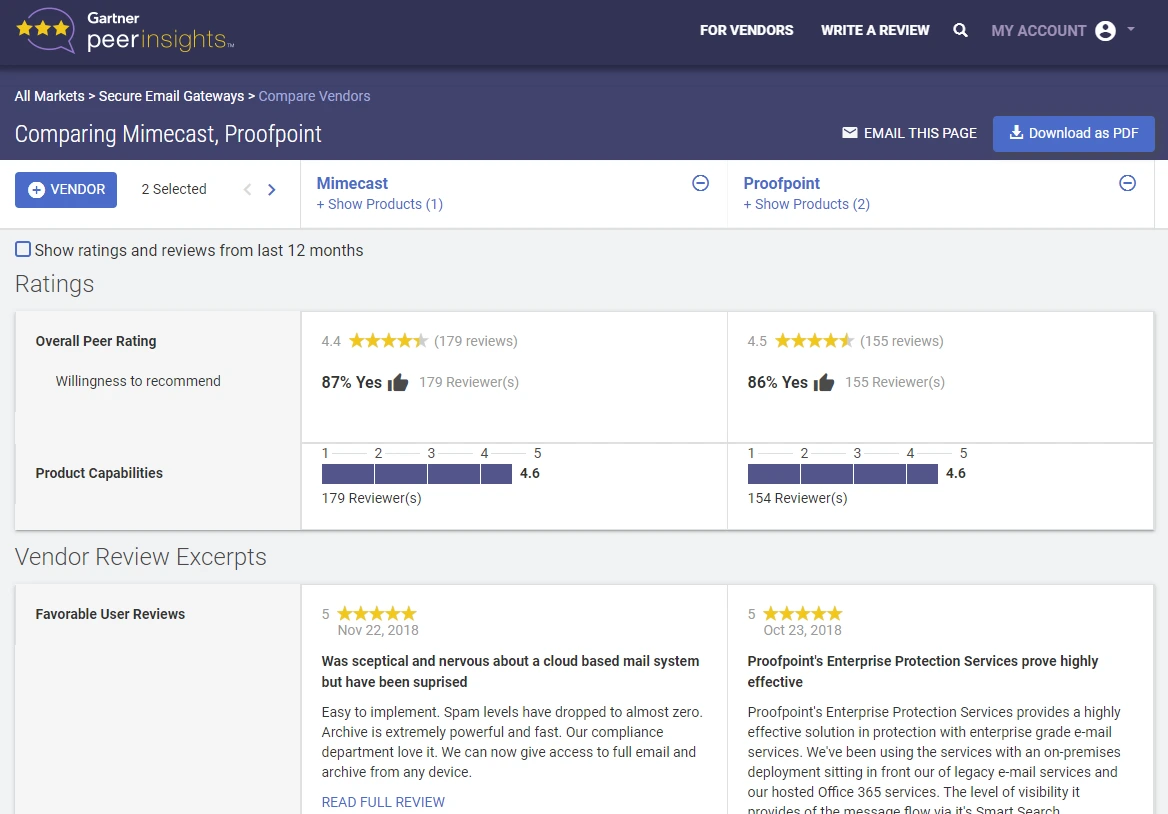
Task: Open the Mimecast vendor link
Action: [352, 183]
